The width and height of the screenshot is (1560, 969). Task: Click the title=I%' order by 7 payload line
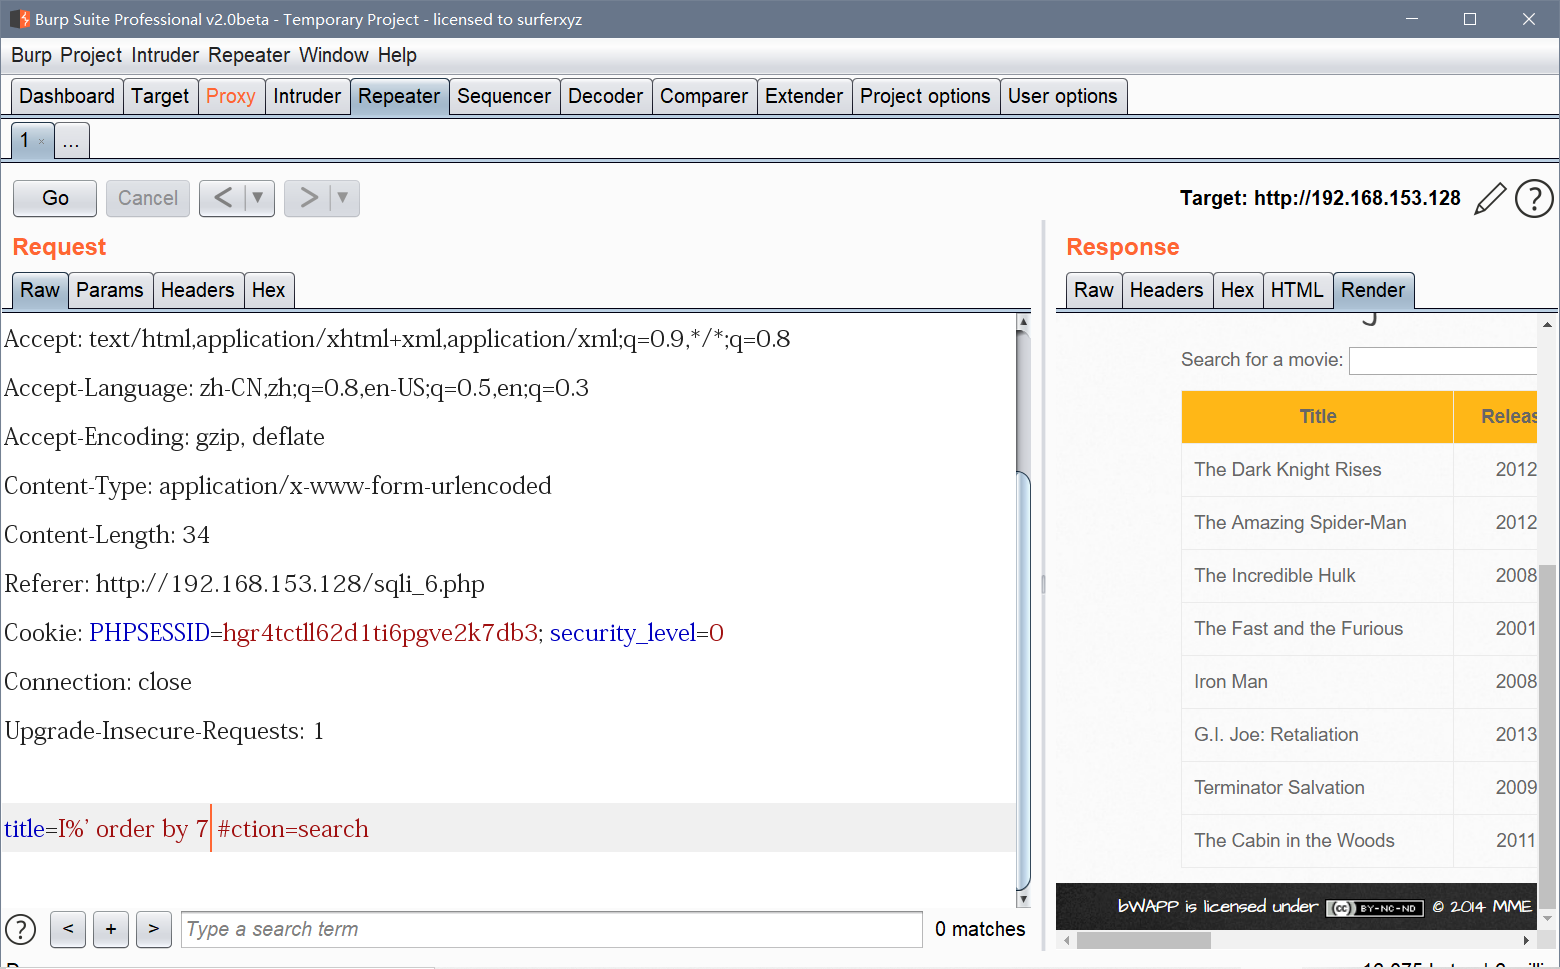click(508, 828)
